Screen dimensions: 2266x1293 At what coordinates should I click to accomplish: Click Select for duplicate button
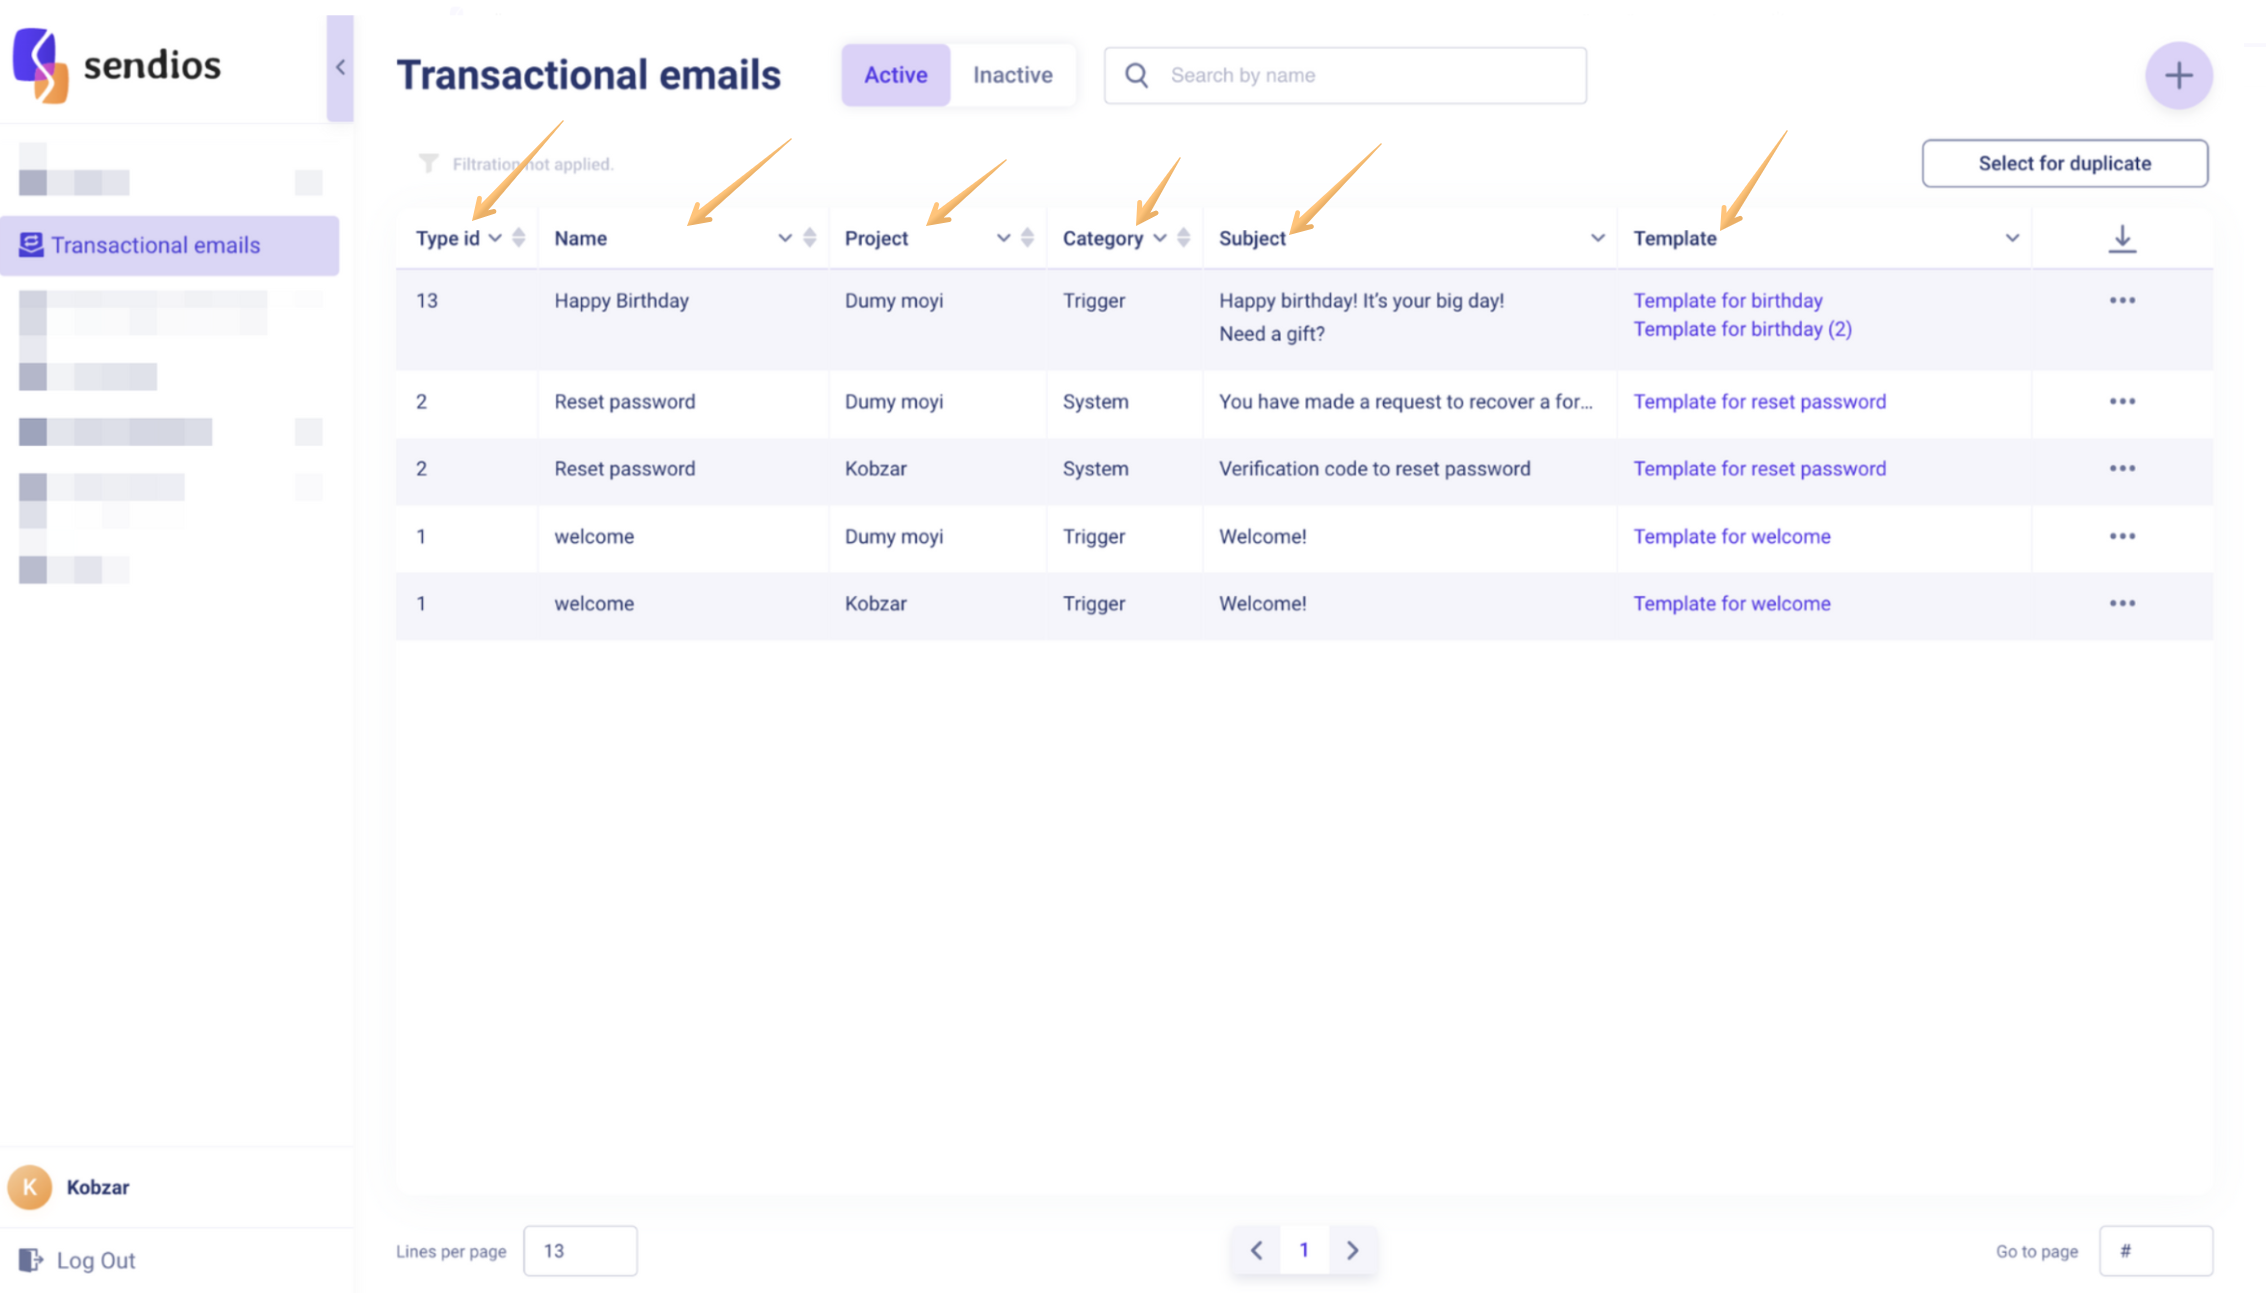click(2064, 163)
